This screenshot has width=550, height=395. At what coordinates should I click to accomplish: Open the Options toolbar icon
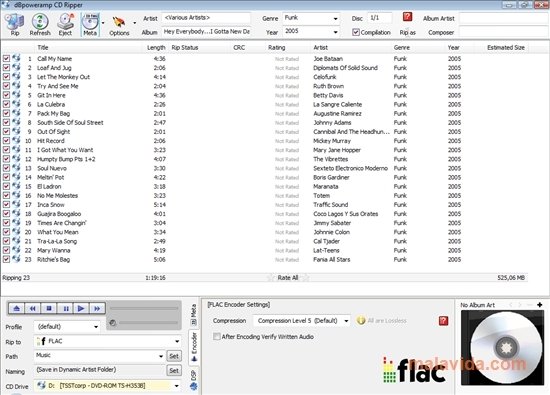pos(119,25)
